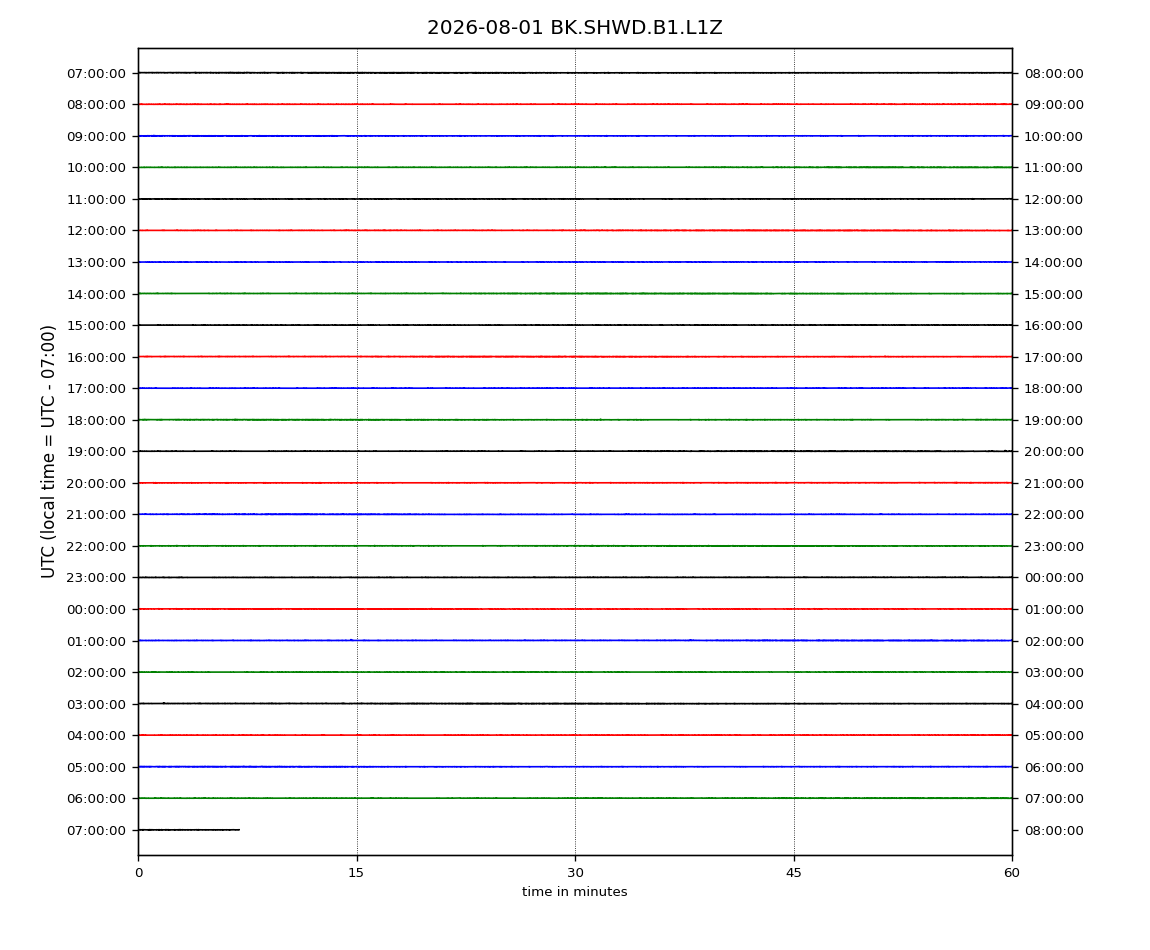Click right-axis time label "14:00:00"
This screenshot has height=950, width=1150.
[x=1054, y=263]
